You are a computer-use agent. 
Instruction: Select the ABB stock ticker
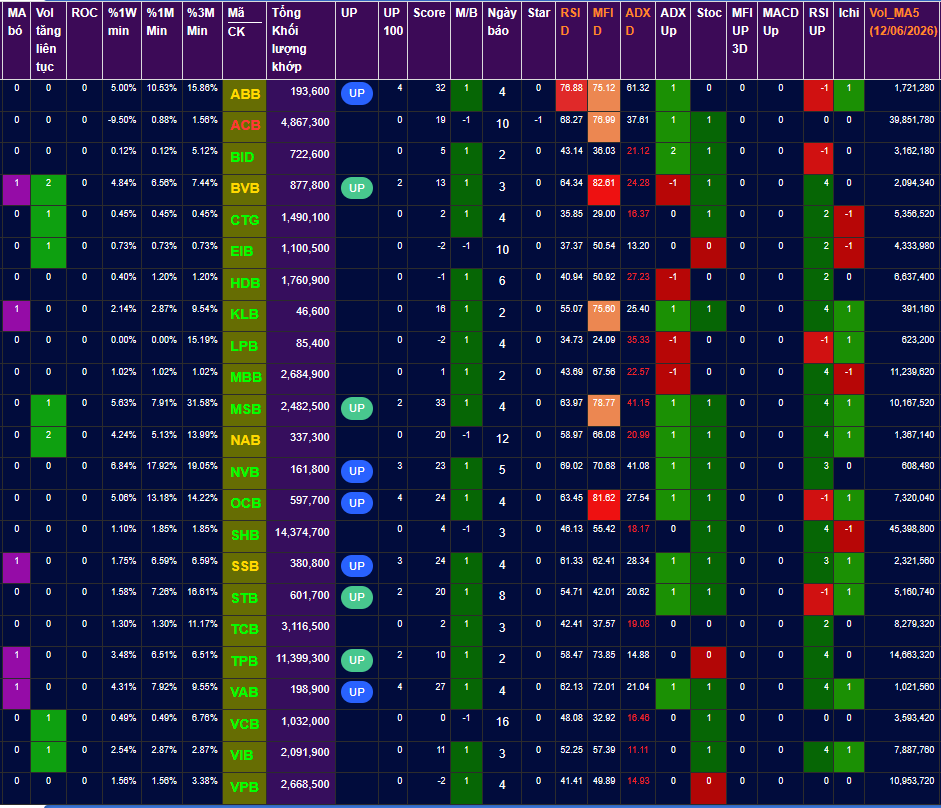pos(245,94)
